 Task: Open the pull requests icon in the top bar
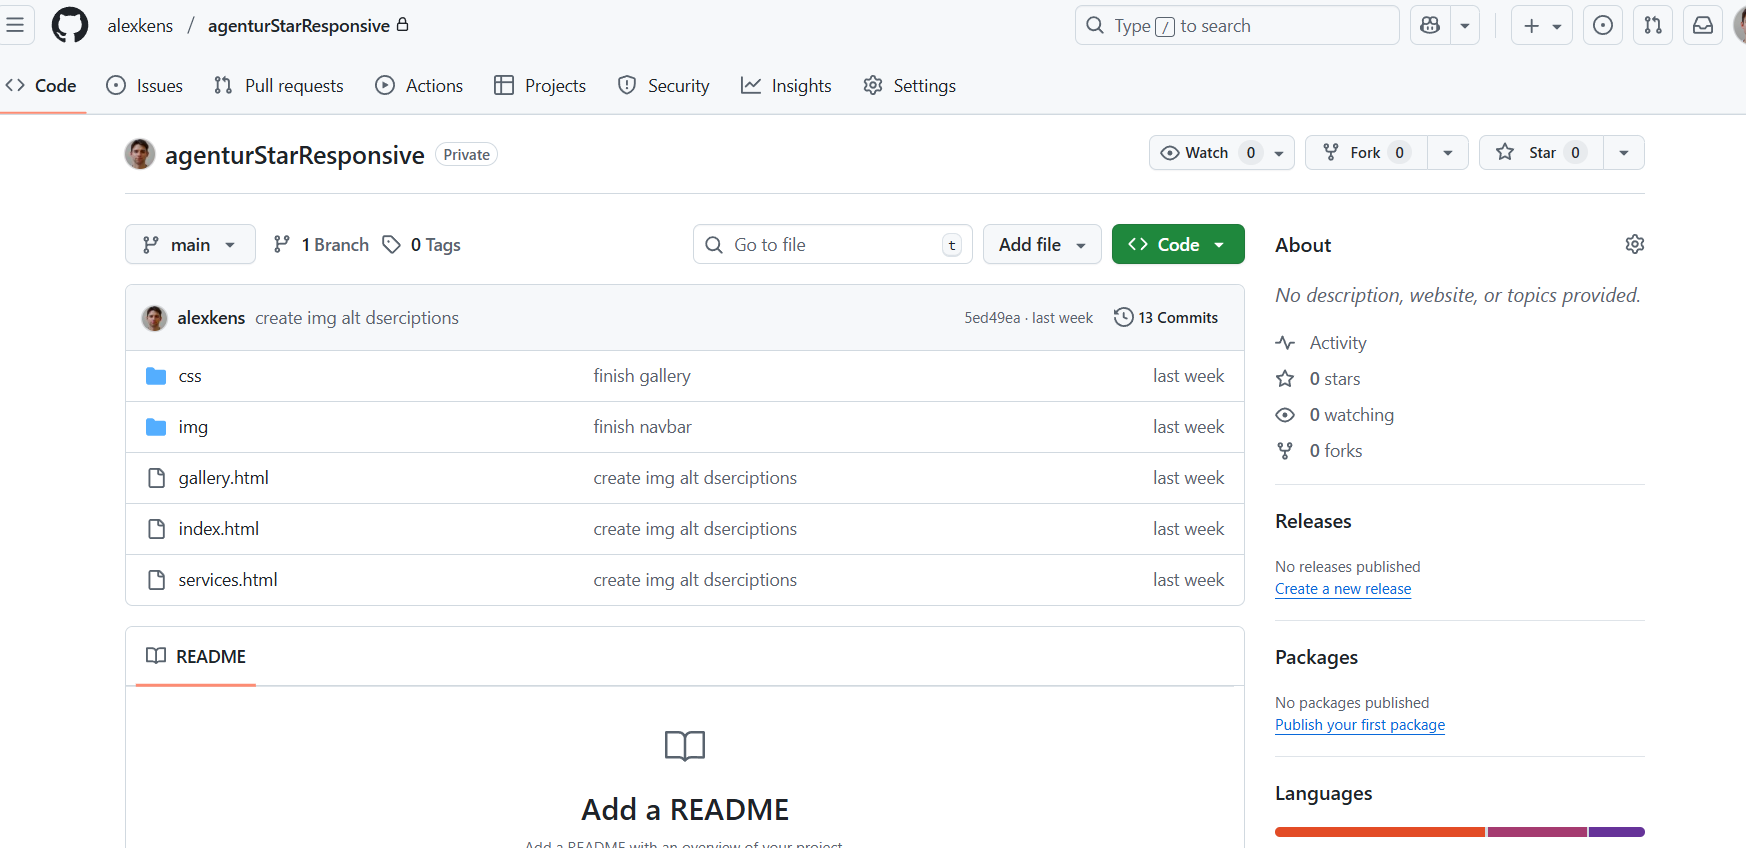click(1653, 25)
